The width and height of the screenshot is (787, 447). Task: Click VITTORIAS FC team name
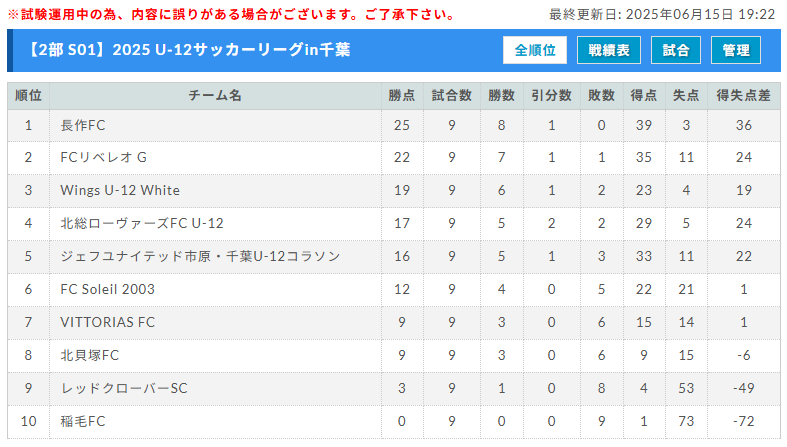pos(107,322)
